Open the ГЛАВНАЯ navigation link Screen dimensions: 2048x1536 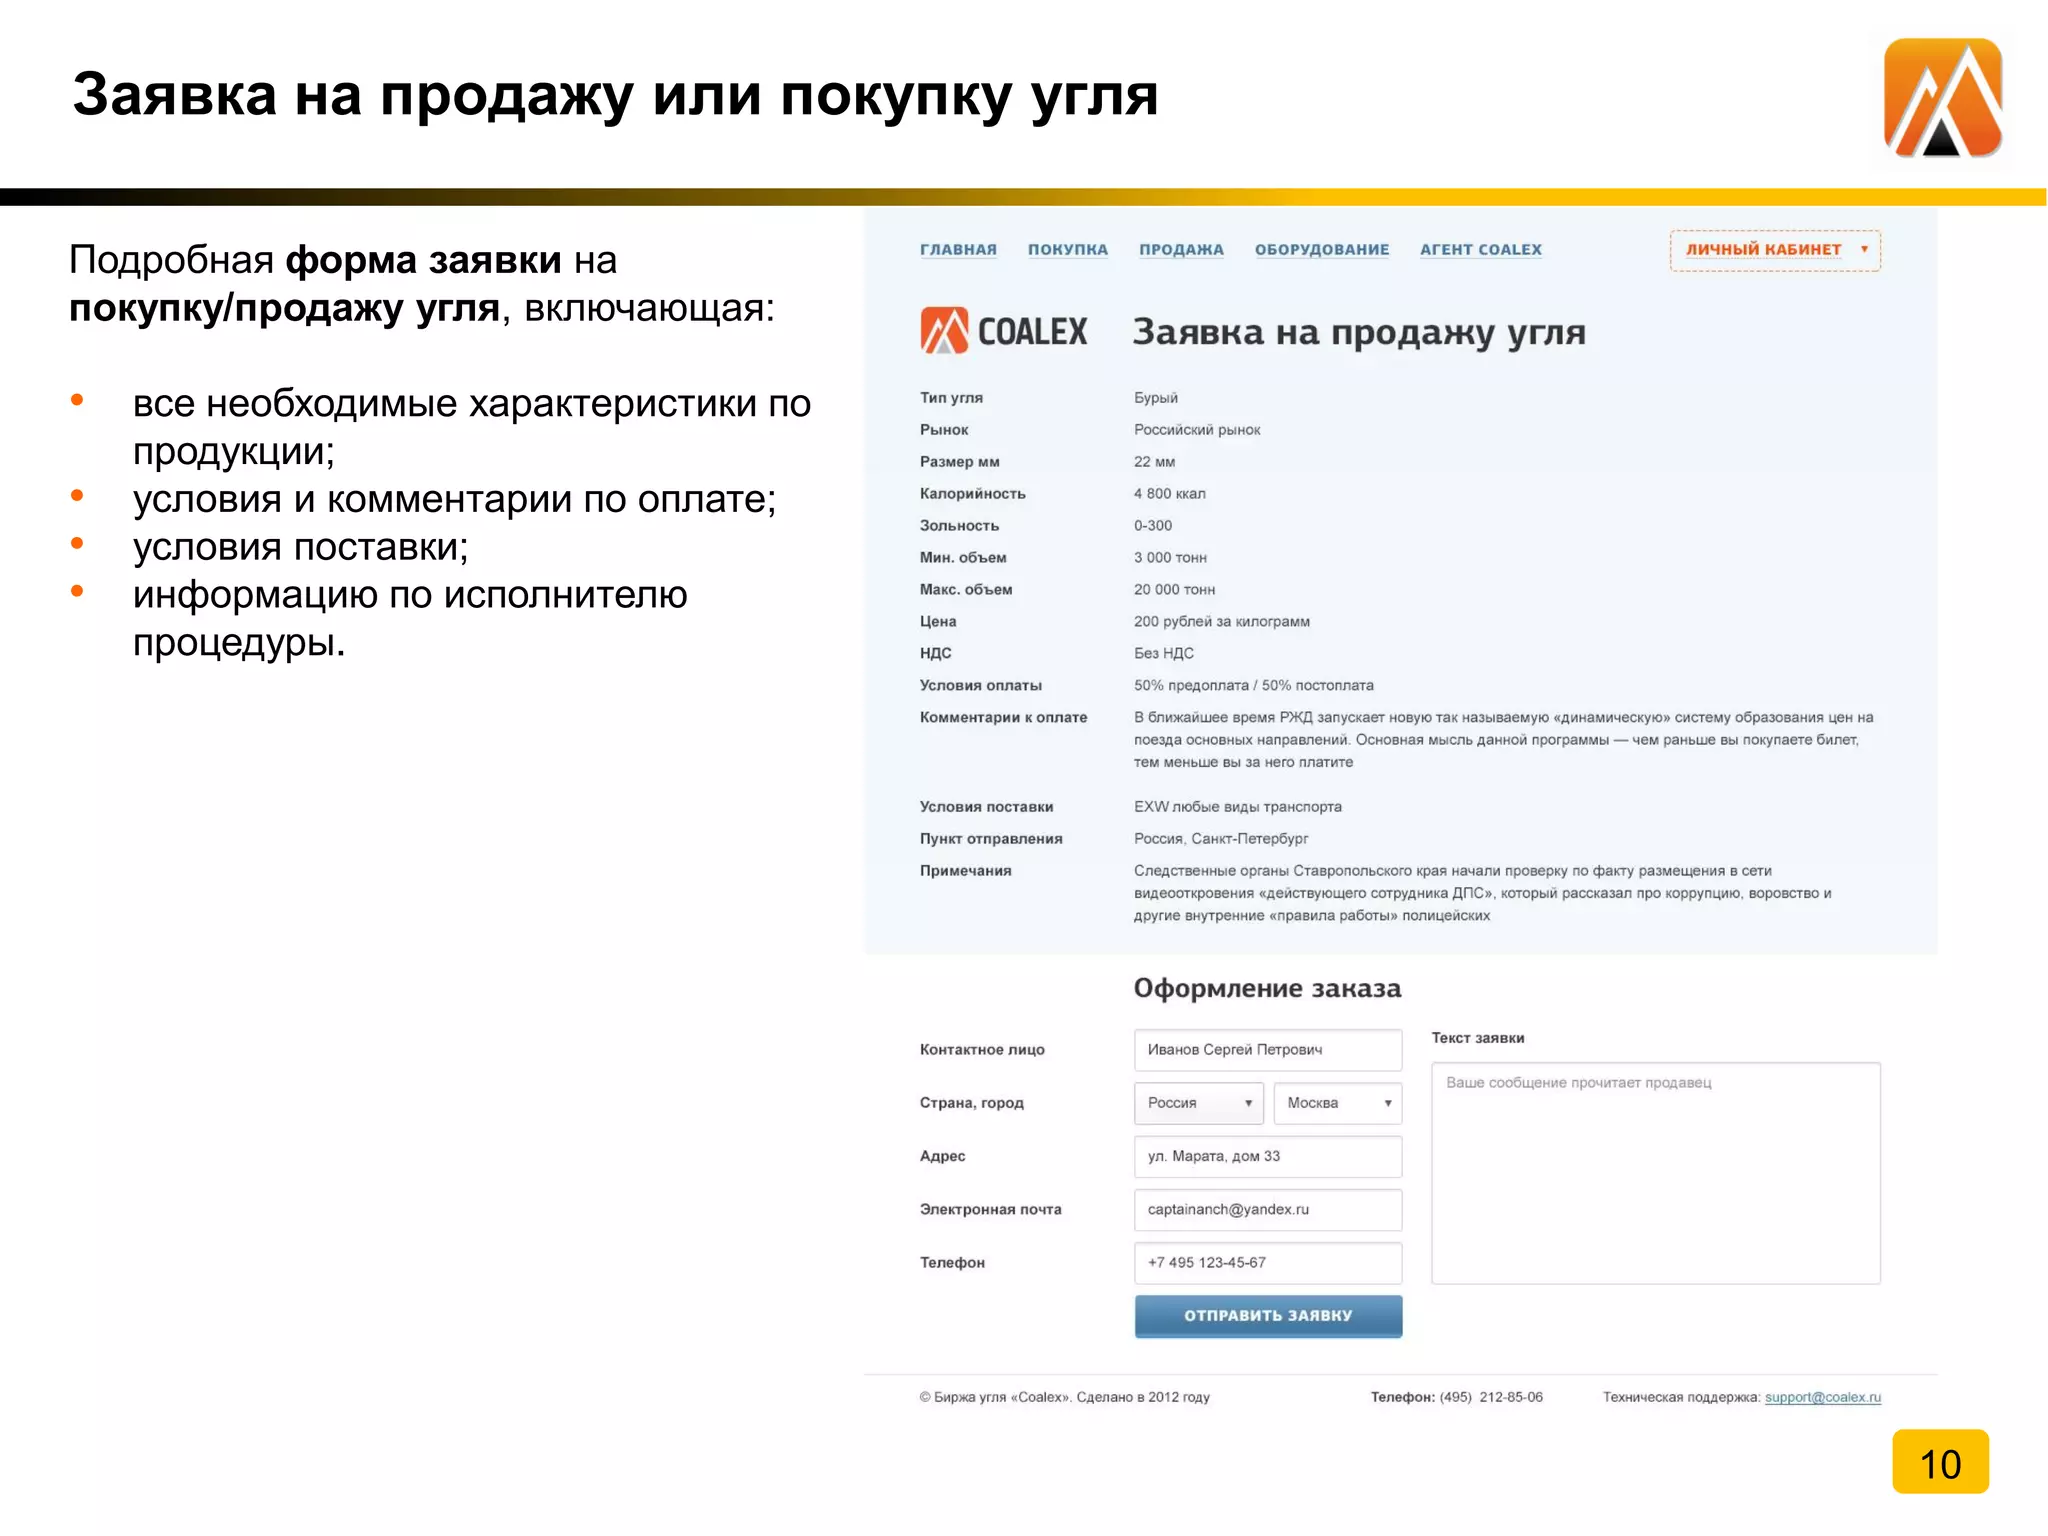click(958, 250)
